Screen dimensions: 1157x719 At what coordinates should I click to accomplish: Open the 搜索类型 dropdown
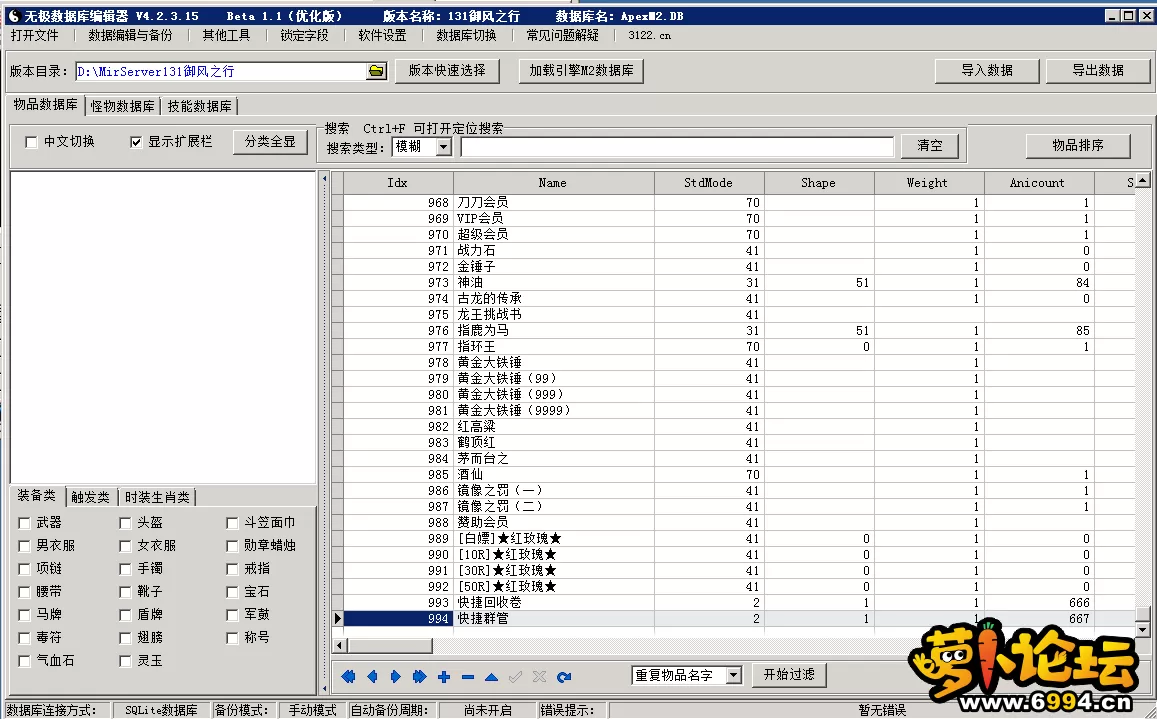[443, 147]
